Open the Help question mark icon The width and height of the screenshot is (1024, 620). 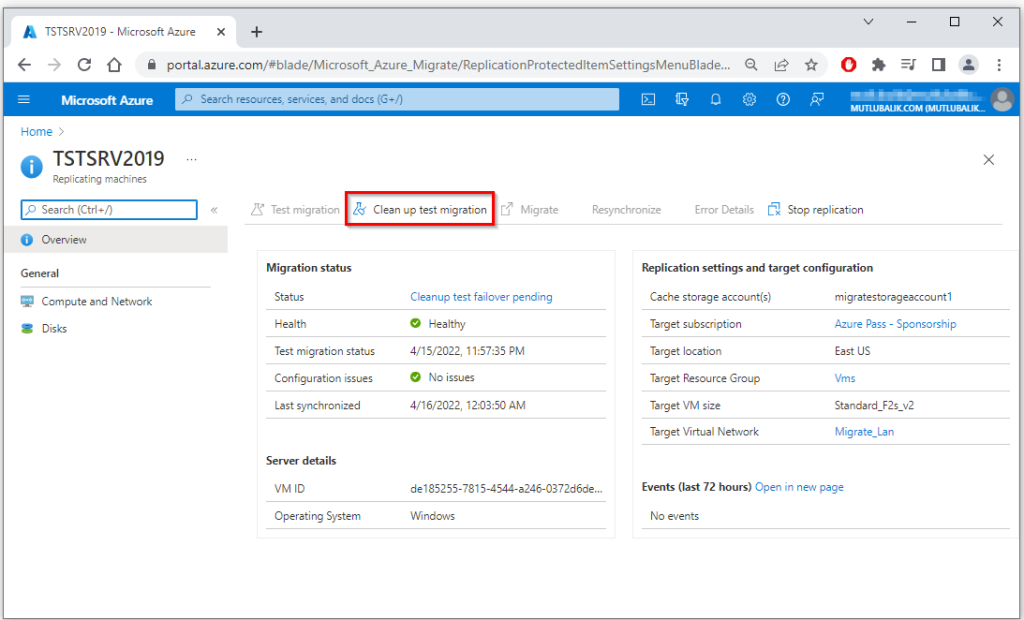783,99
